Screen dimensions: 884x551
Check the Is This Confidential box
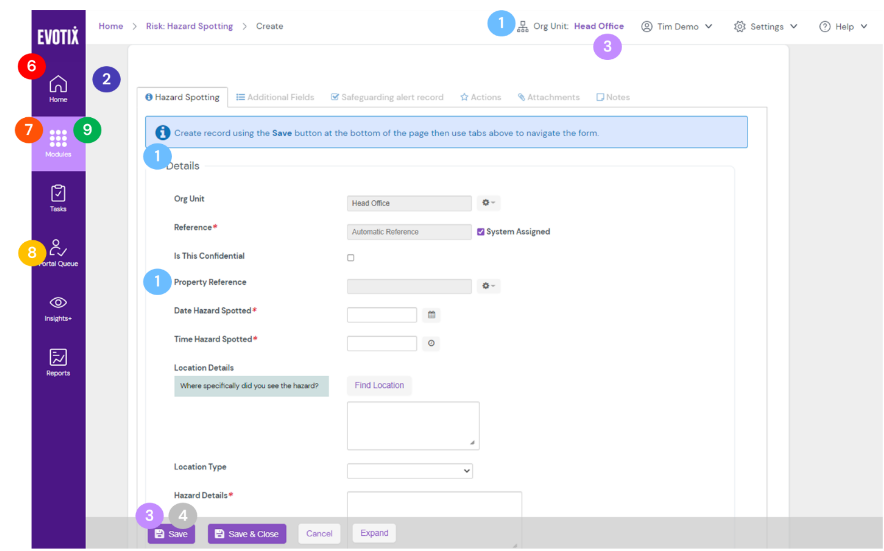coord(350,258)
